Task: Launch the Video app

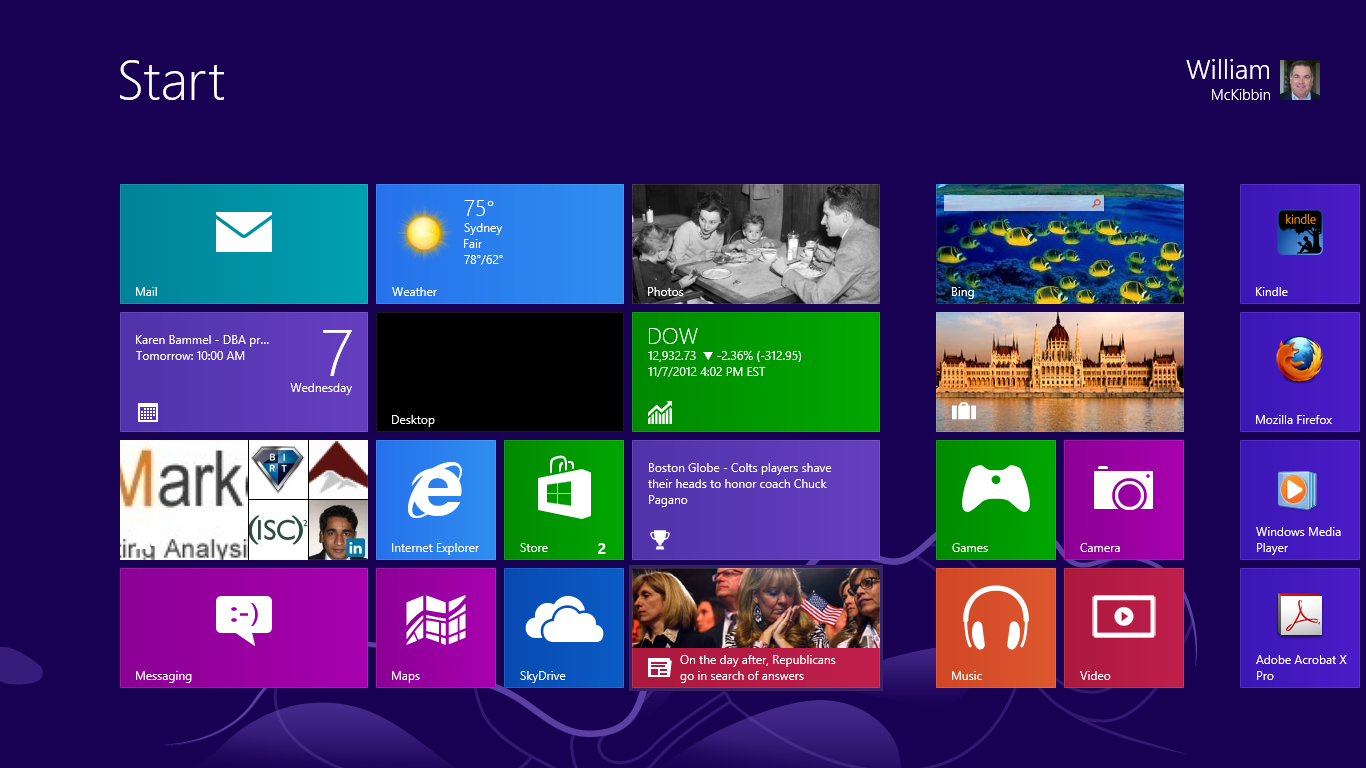Action: pos(1123,627)
